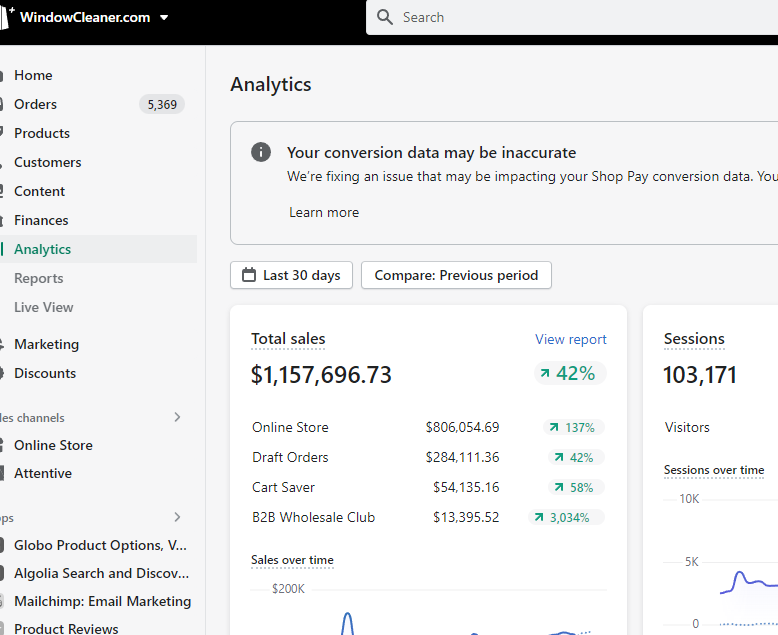Click the Cart Saver $54,135.16 row

click(428, 487)
